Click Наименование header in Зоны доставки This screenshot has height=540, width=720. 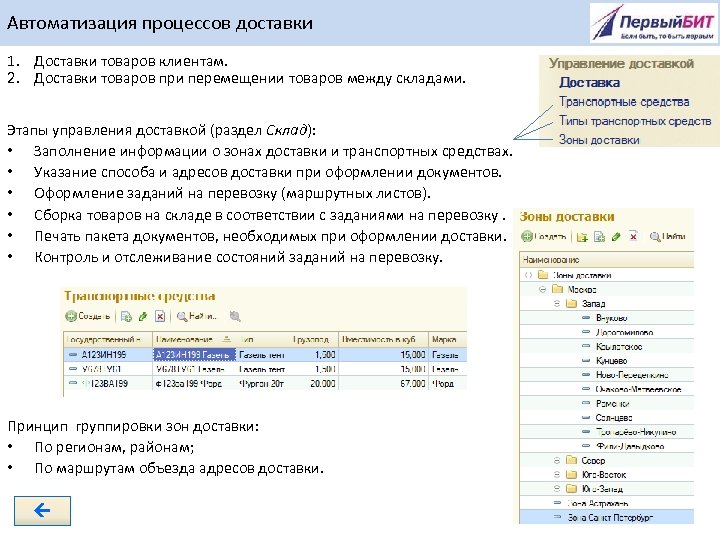coord(606,260)
